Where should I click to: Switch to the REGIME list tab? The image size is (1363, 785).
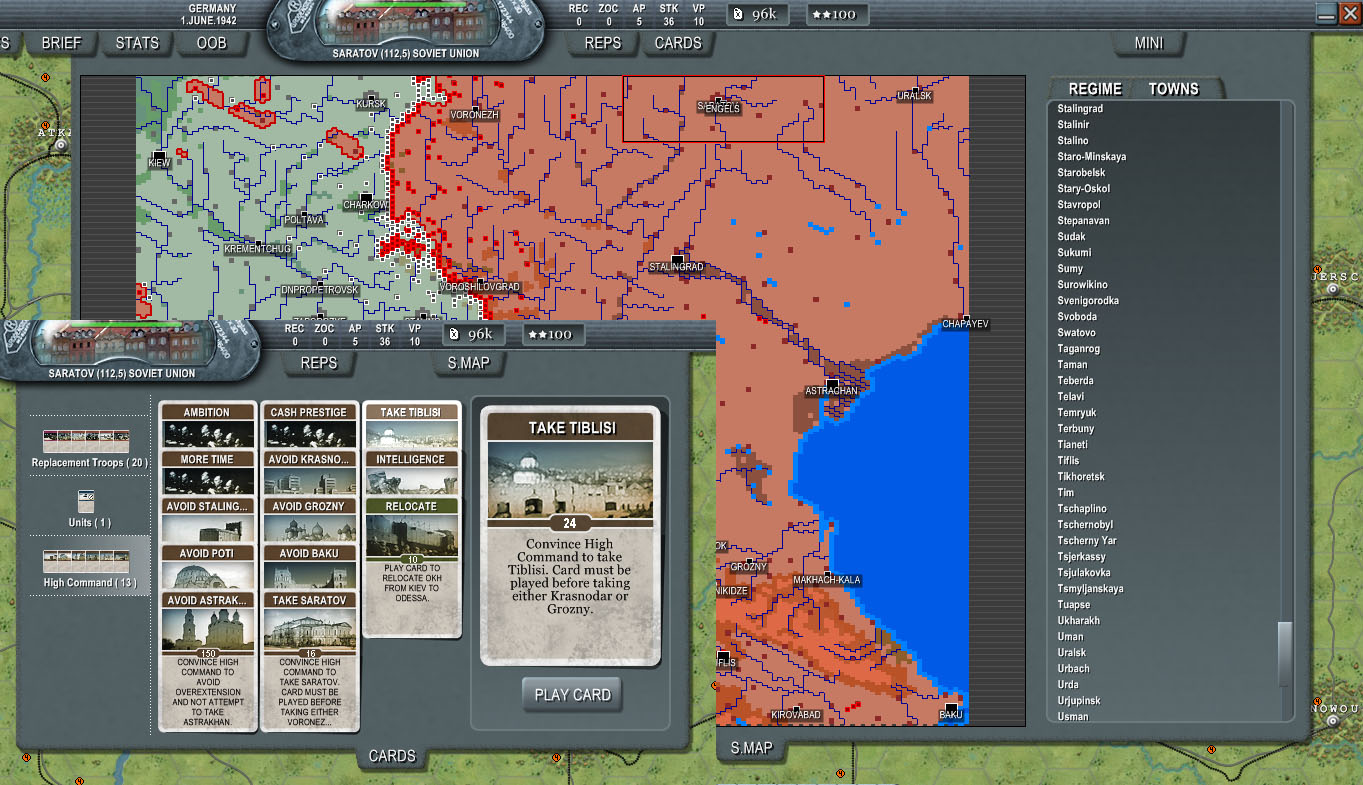pyautogui.click(x=1095, y=89)
